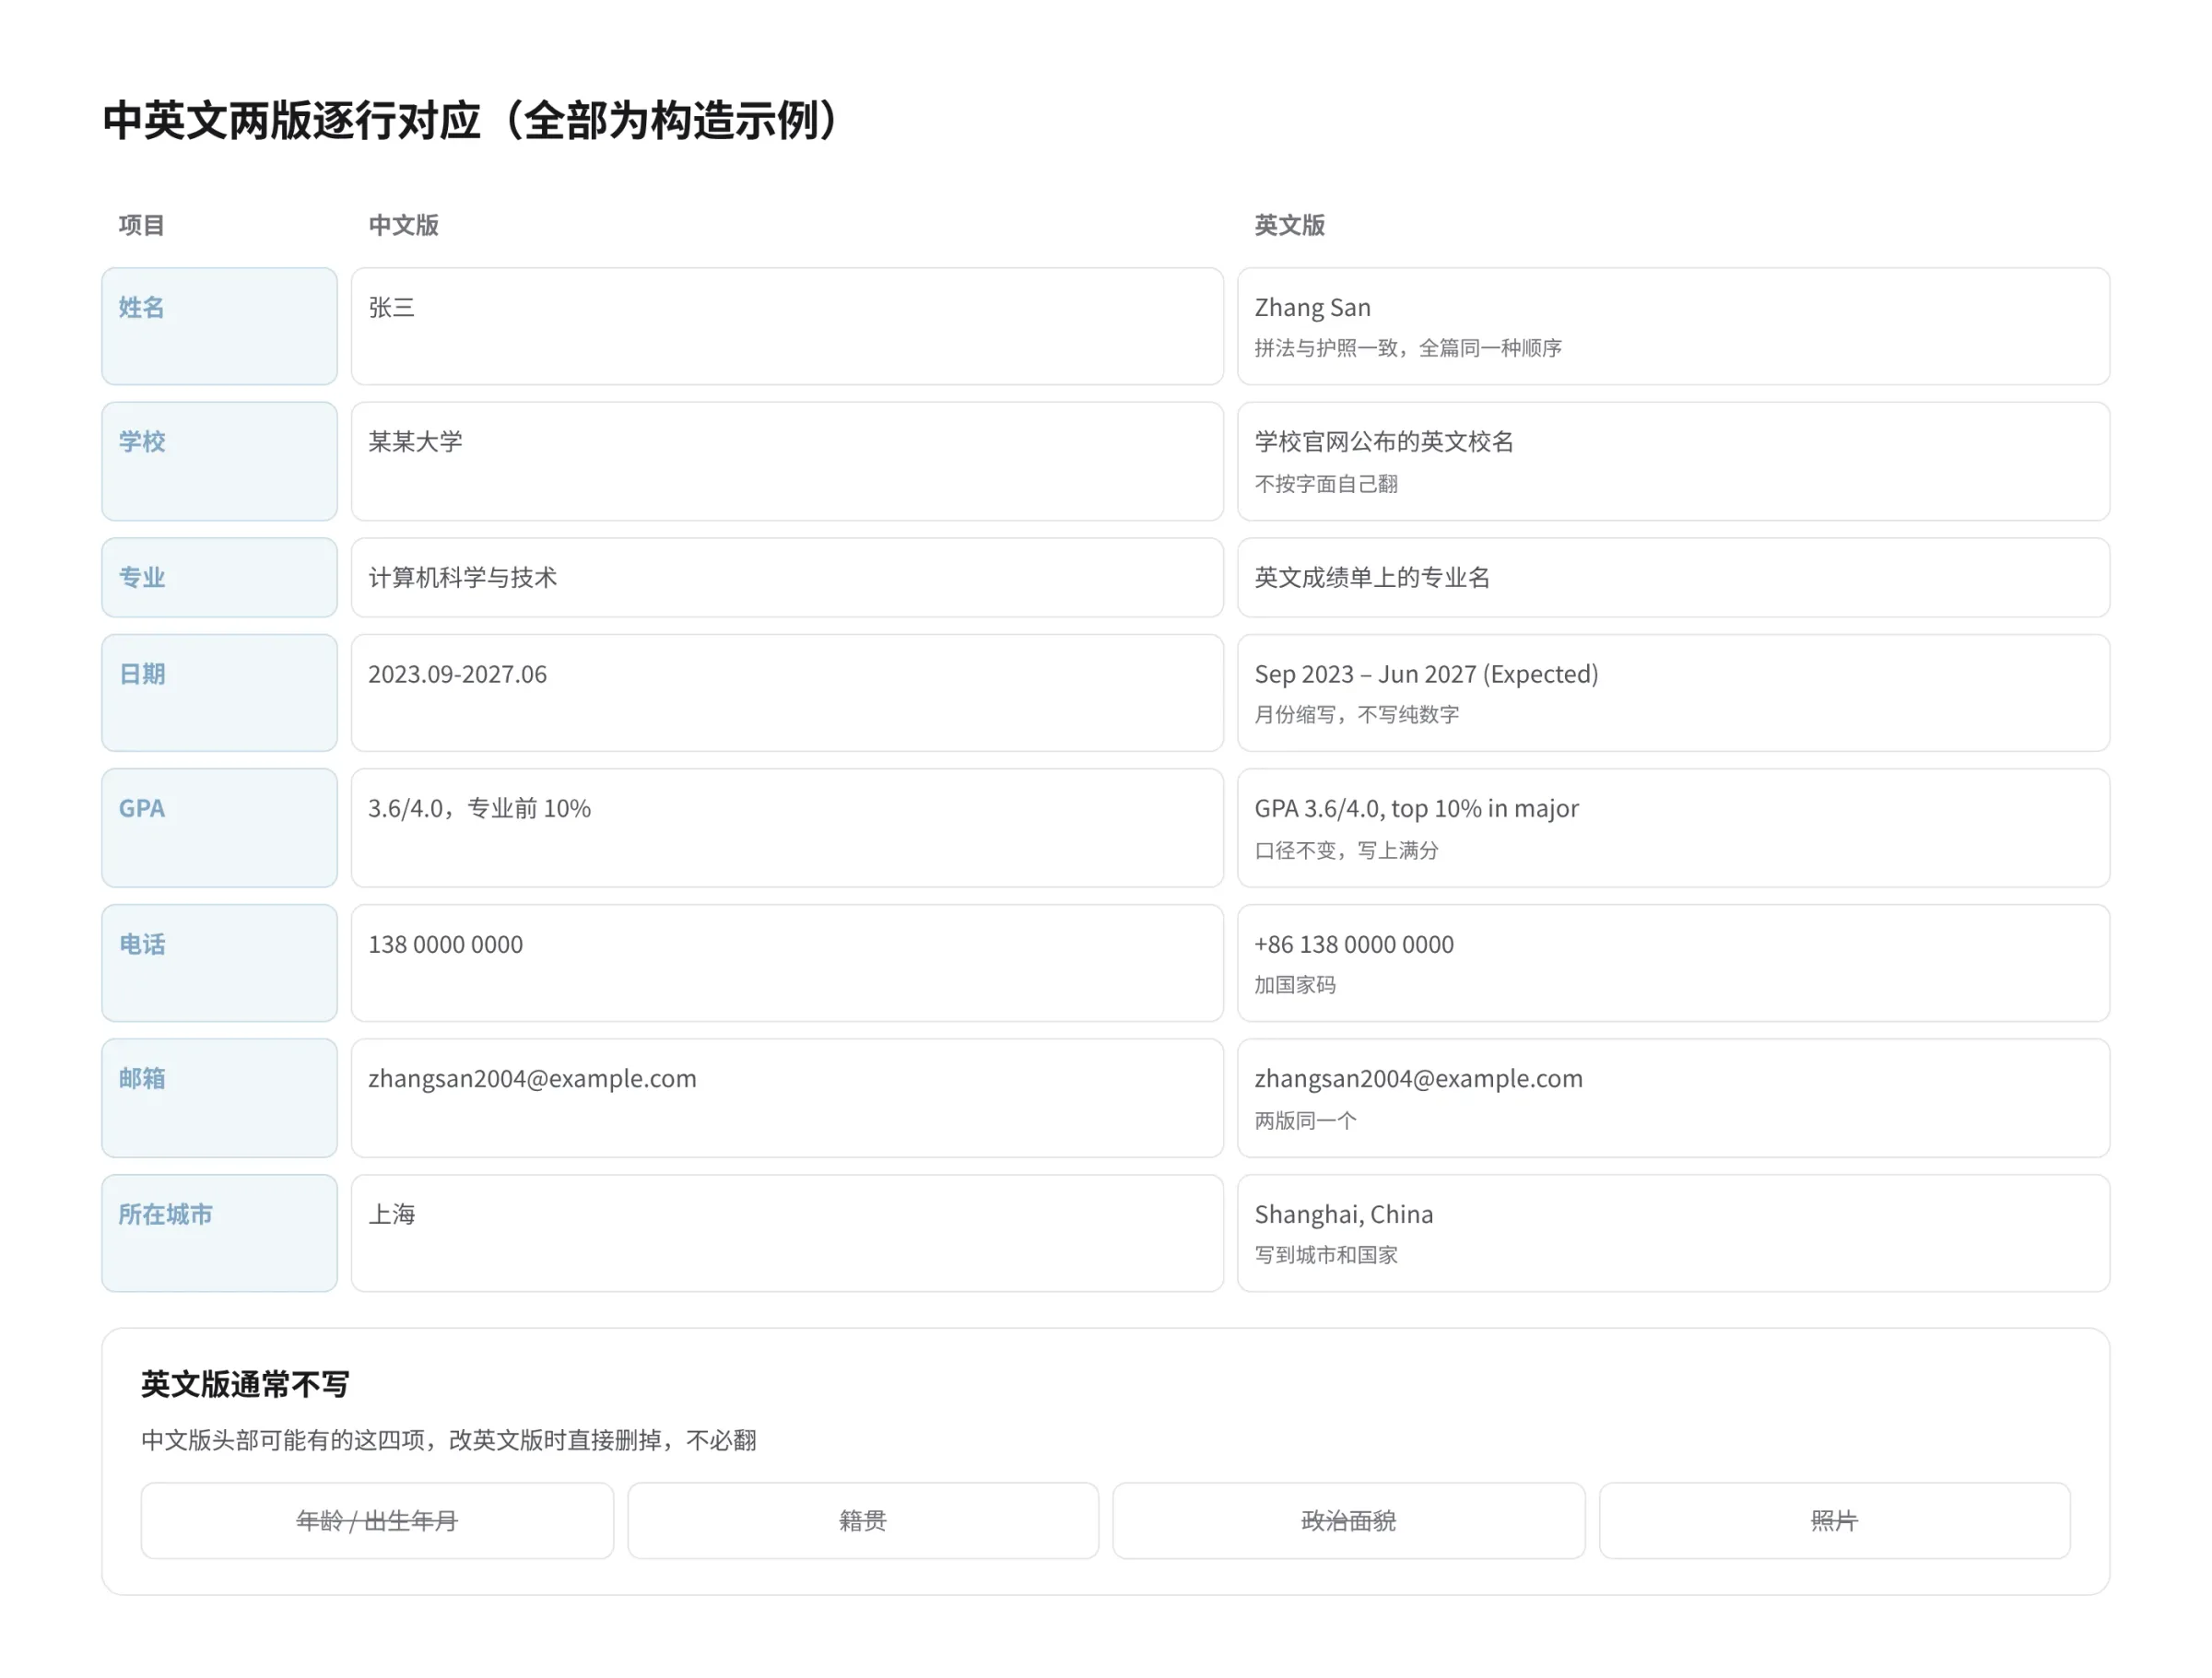Click the 年龄 / 出生年月 strikethrough chip
The image size is (2212, 1678).
tap(377, 1521)
